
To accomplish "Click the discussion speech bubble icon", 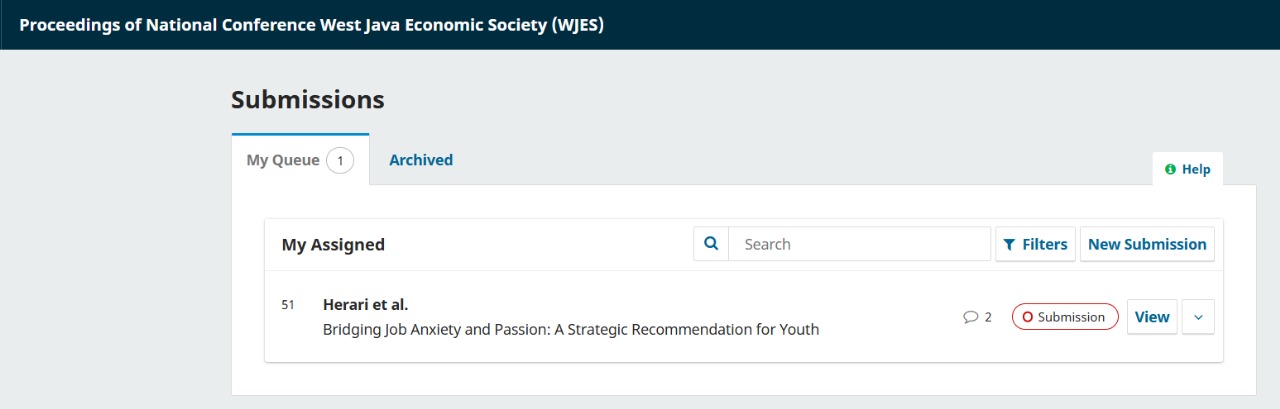I will [x=970, y=317].
